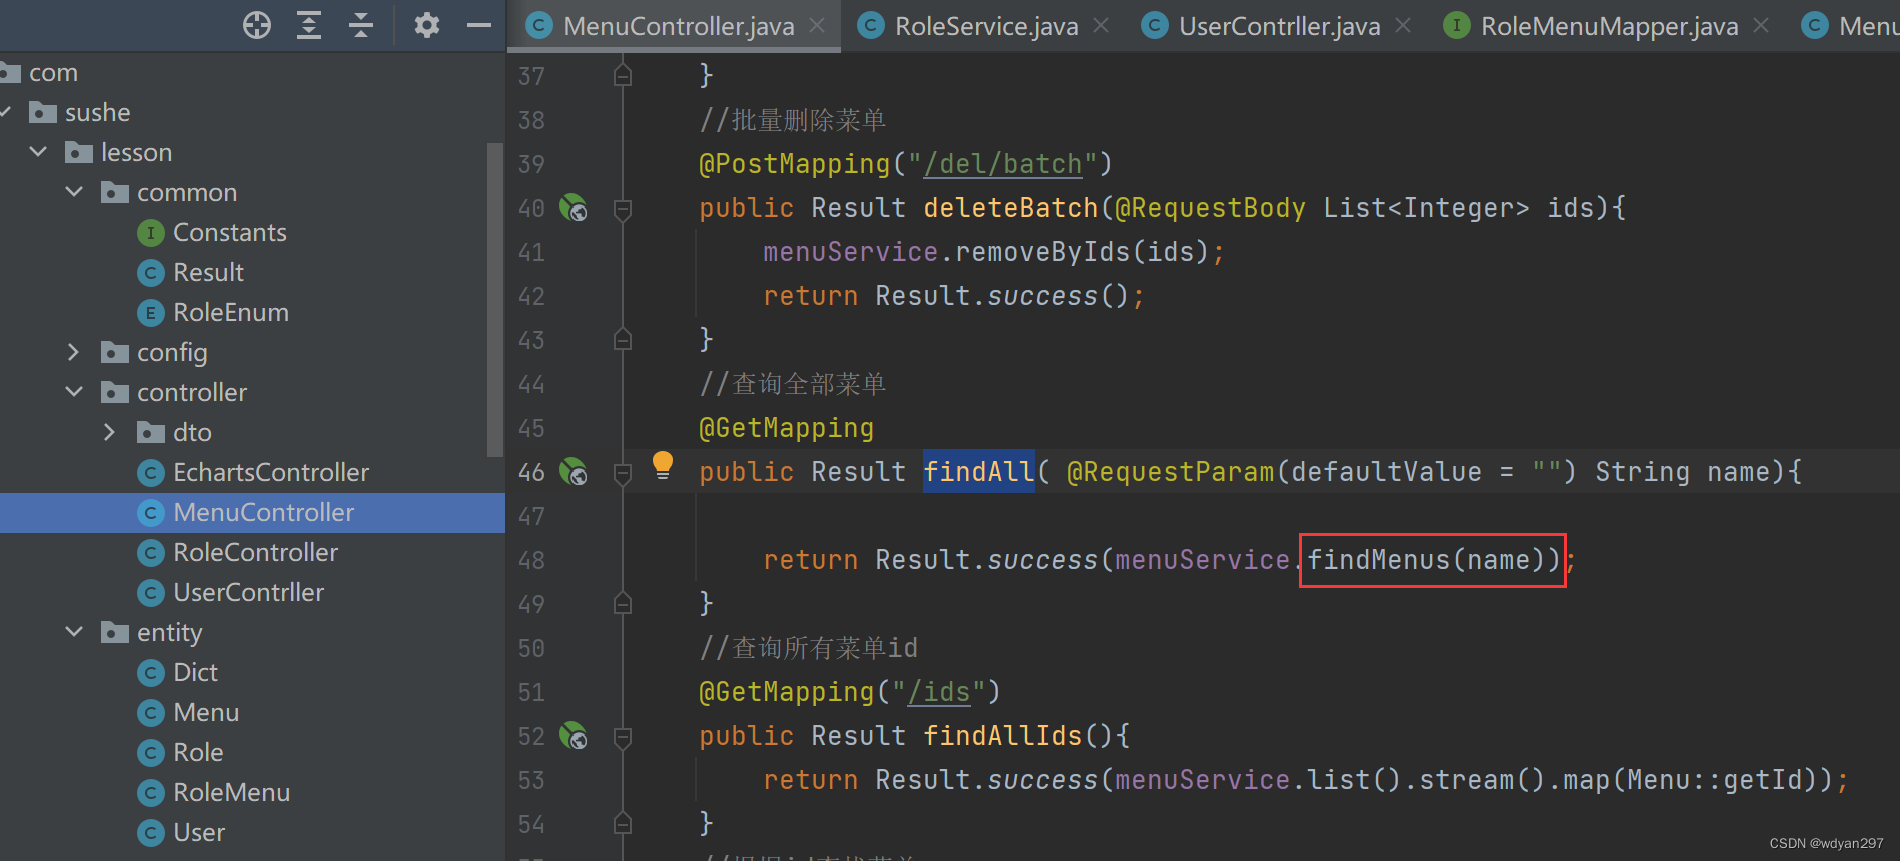Collapse the common folder
This screenshot has height=861, width=1900.
[x=74, y=192]
